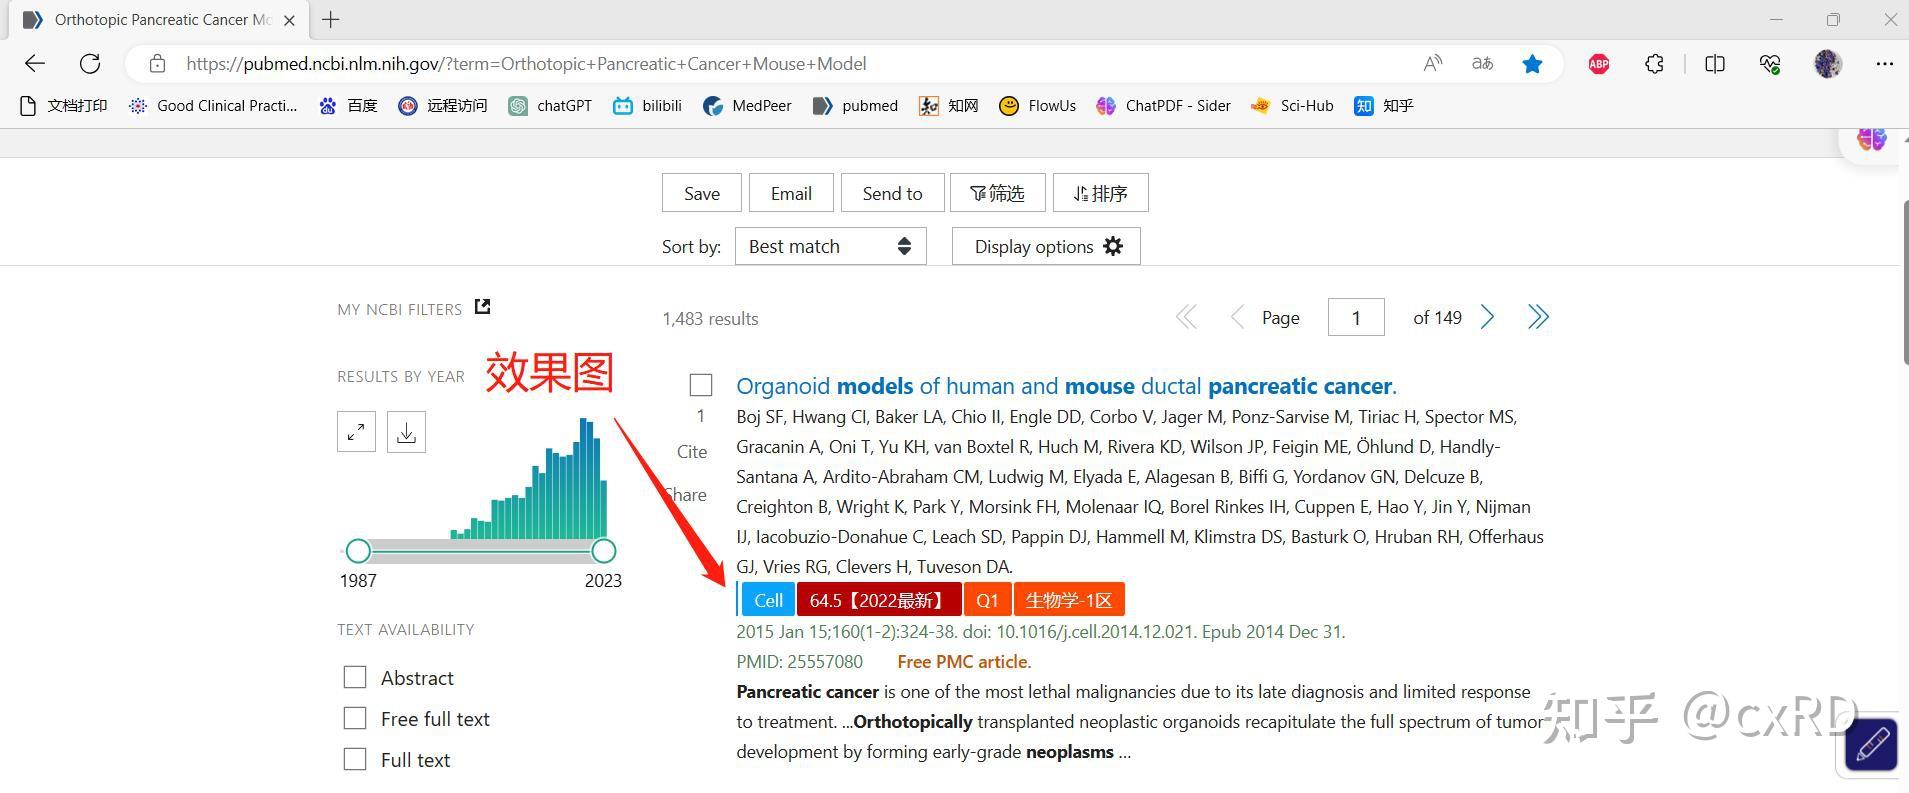The width and height of the screenshot is (1909, 793).
Task: Open the Read aloud icon in the address bar
Action: (x=1433, y=64)
